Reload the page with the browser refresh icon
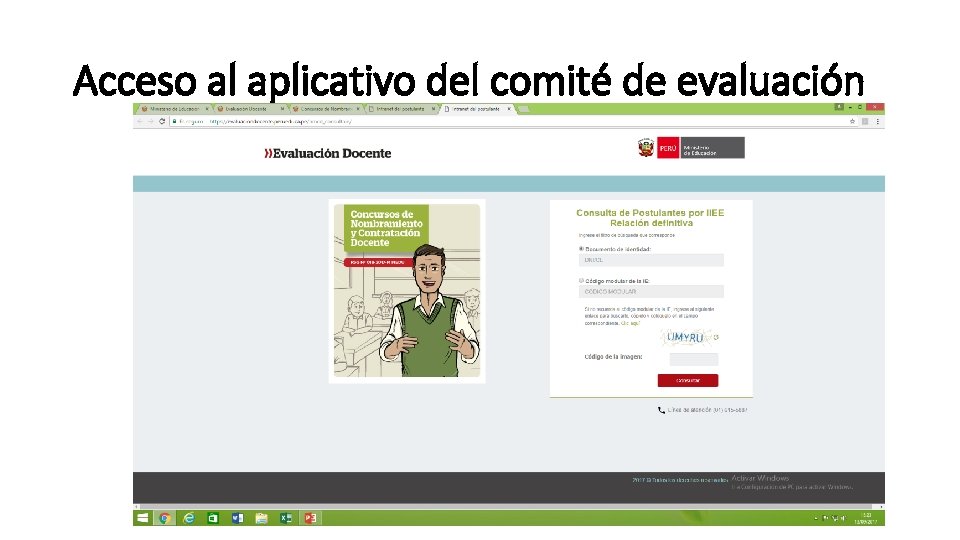 pyautogui.click(x=162, y=121)
